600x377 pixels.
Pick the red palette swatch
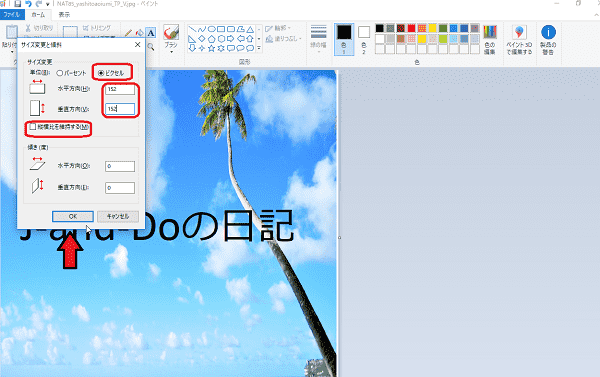pos(411,28)
